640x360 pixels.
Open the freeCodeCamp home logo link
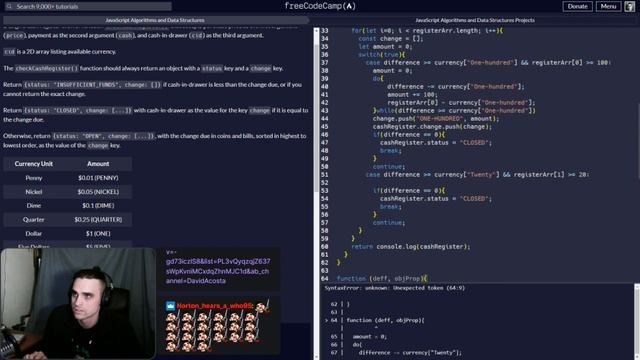pos(320,6)
